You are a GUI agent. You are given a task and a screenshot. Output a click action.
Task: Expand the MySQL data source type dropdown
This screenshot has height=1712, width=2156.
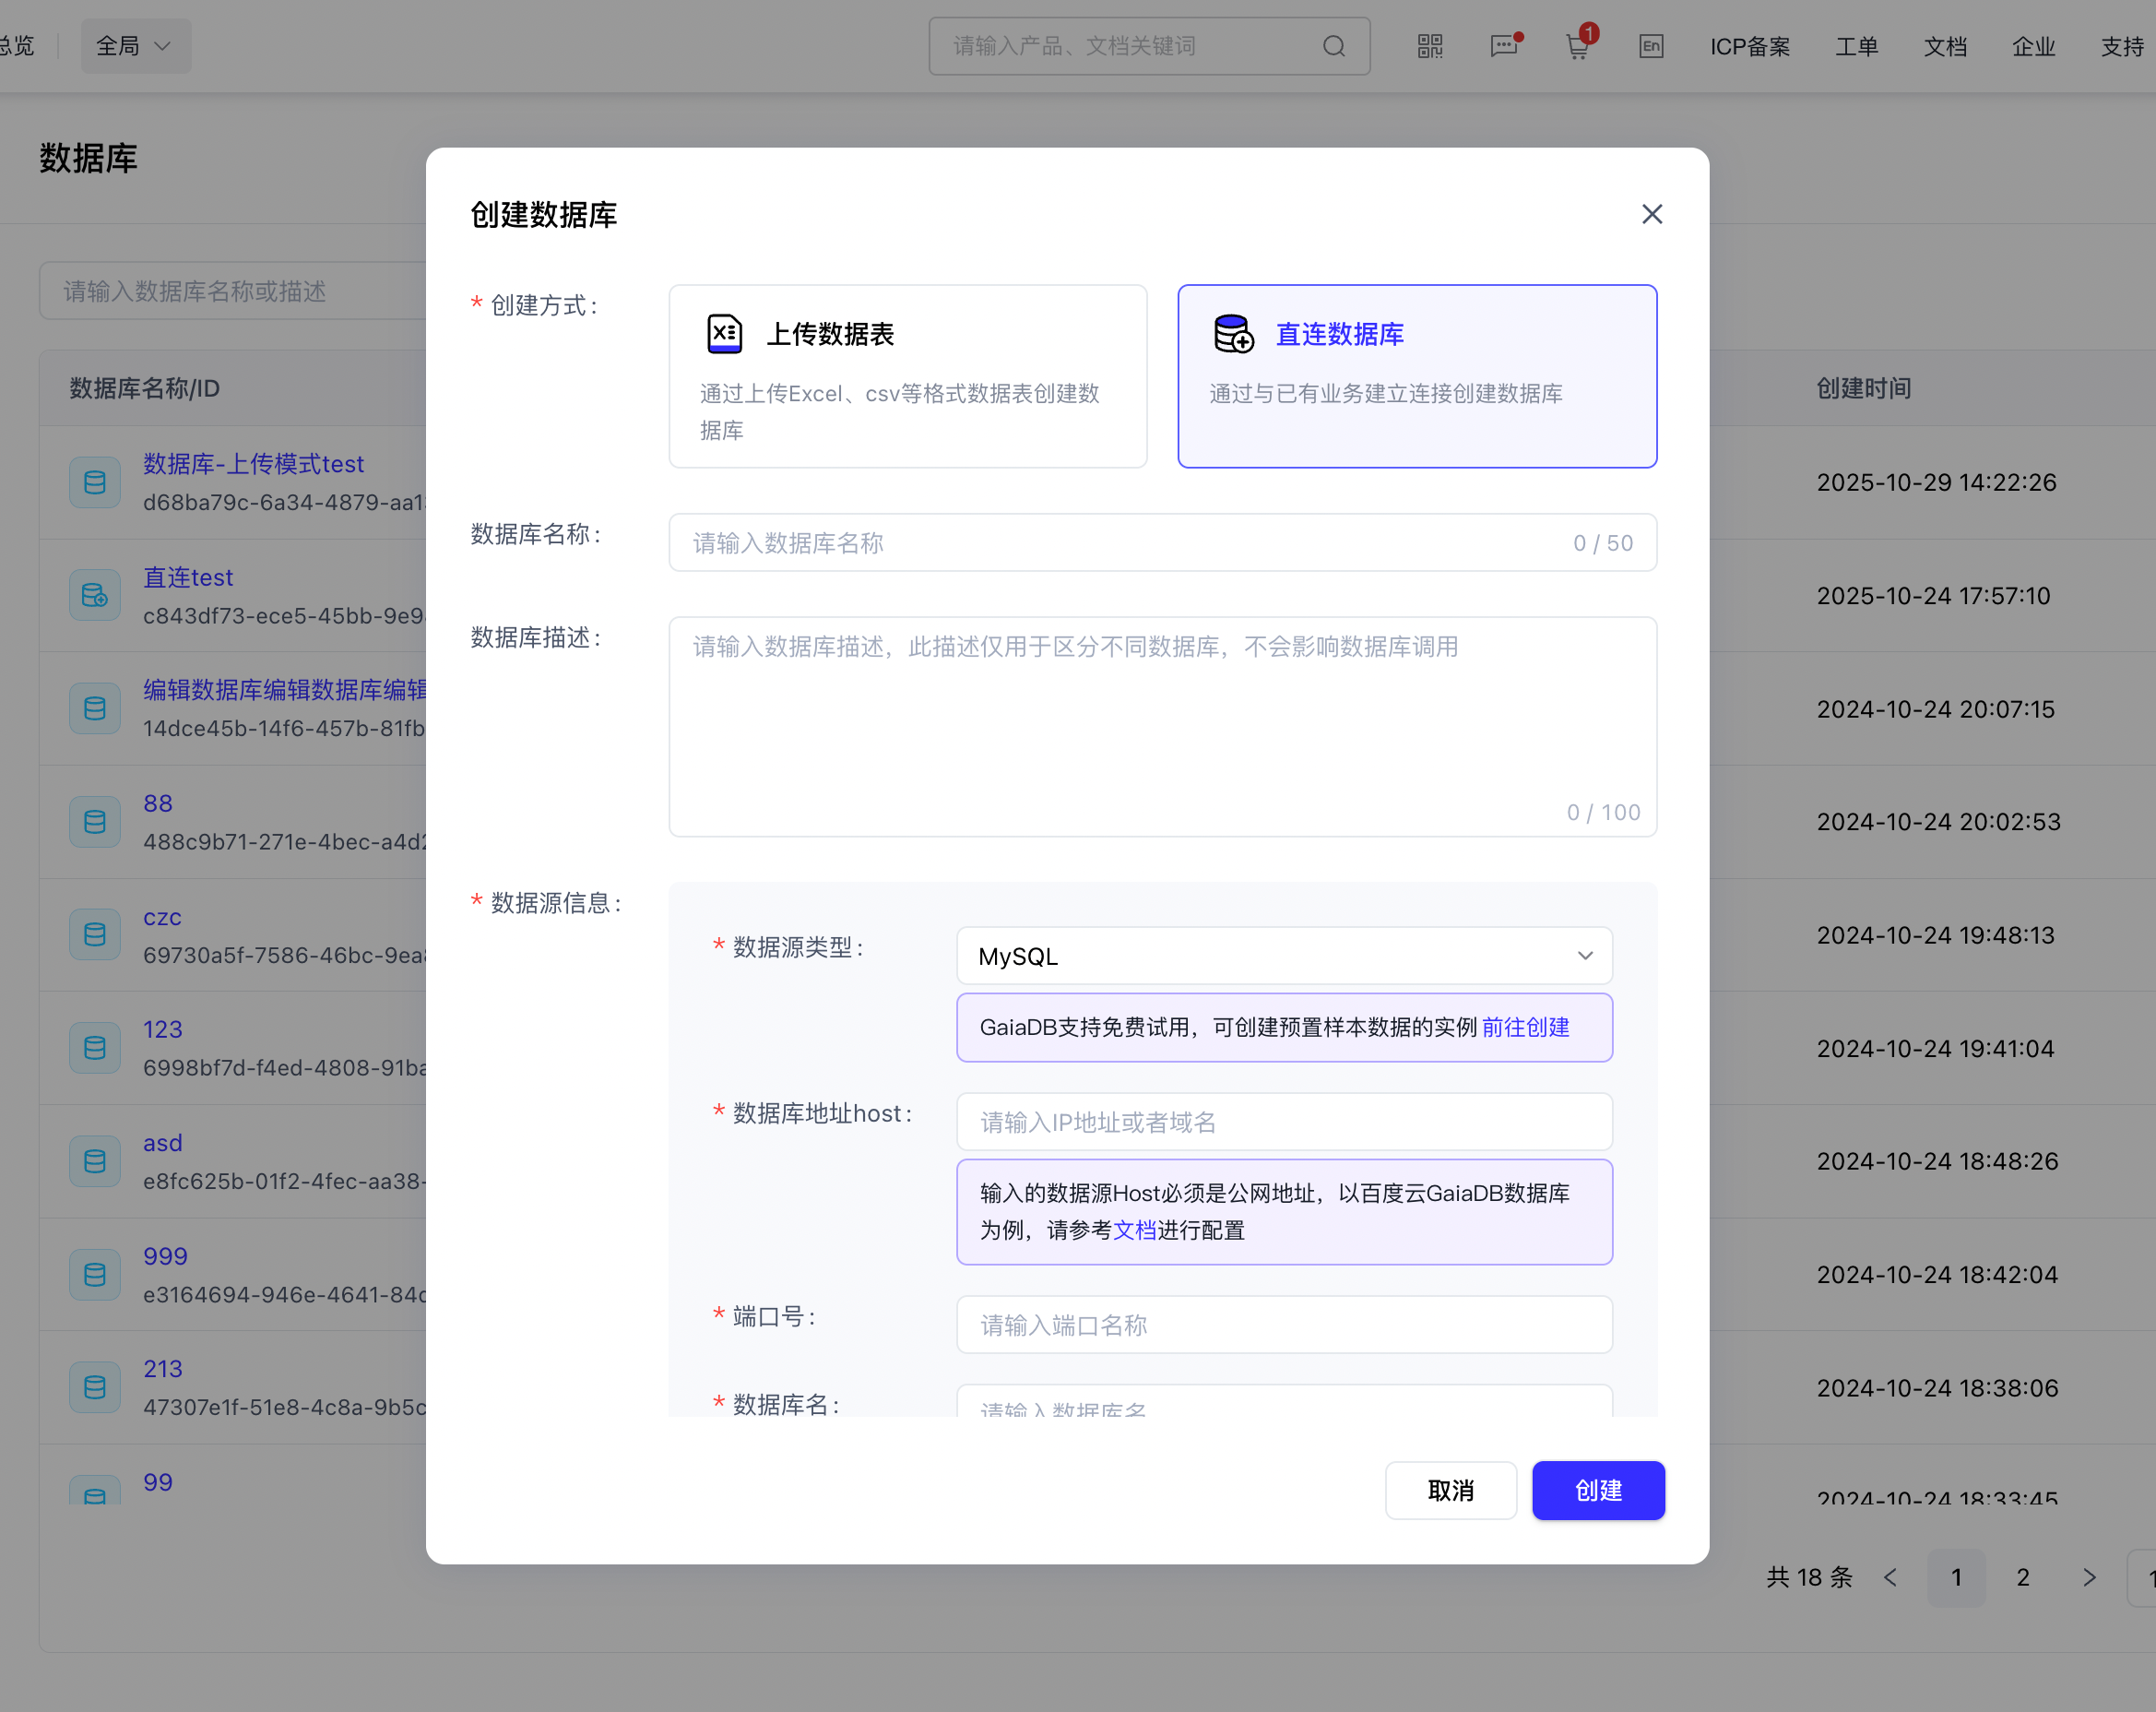[x=1284, y=956]
